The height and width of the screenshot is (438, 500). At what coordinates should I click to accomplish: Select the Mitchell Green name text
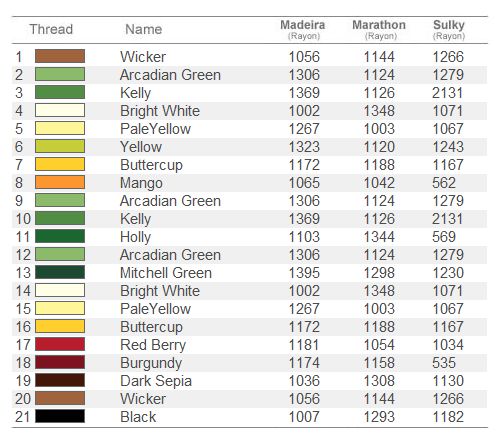point(166,273)
